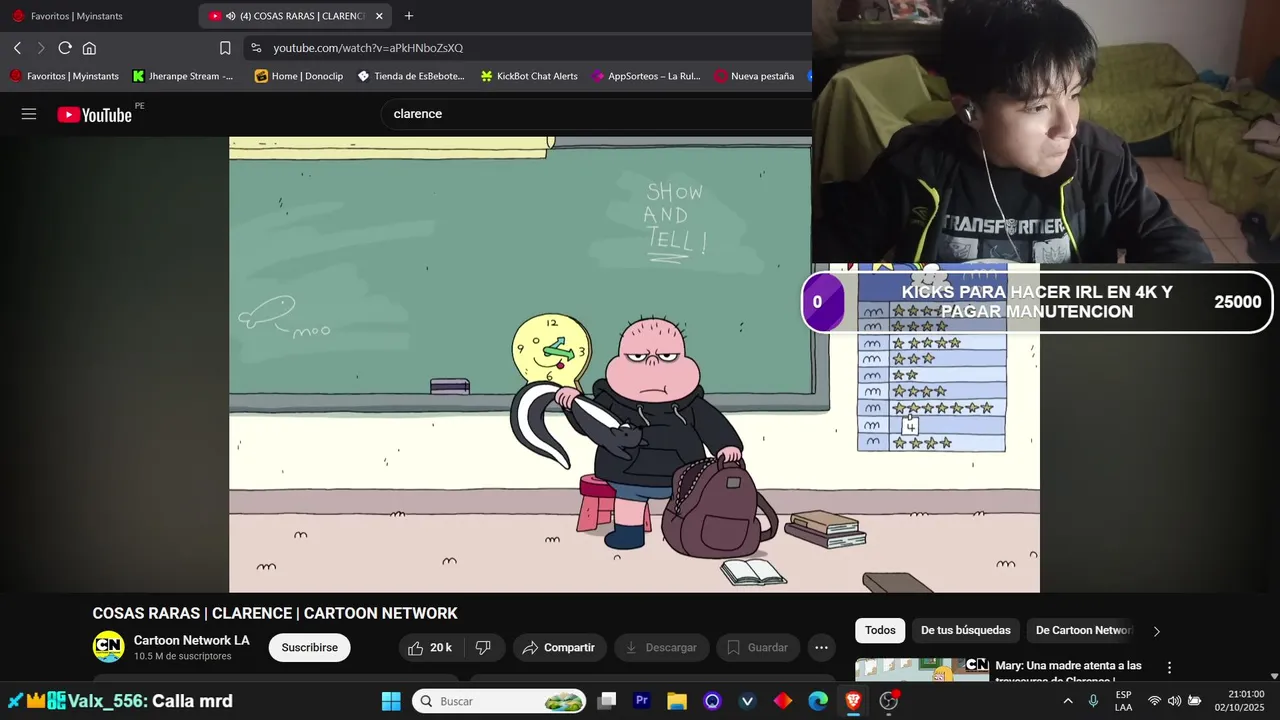Open Cartoon Network LA channel name
This screenshot has height=720, width=1280.
point(192,640)
